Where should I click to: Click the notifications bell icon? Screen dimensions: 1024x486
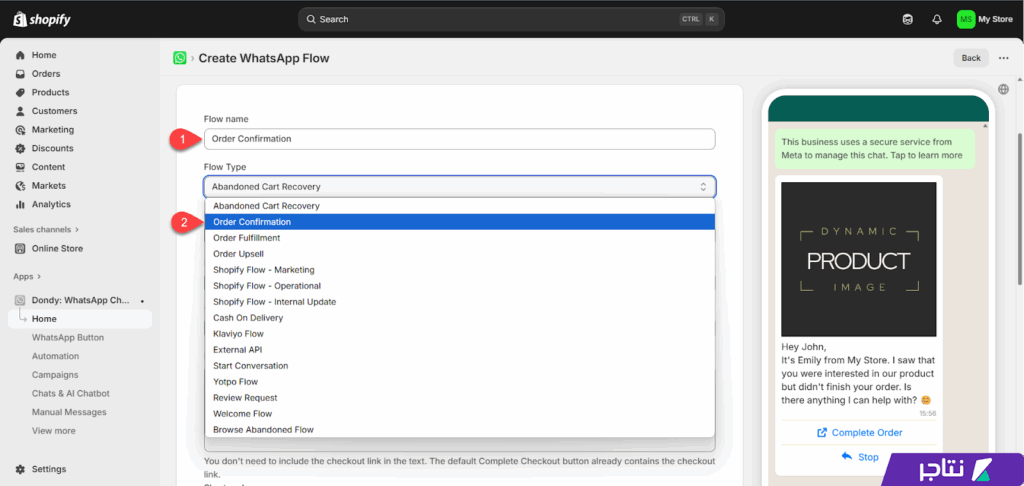point(936,19)
